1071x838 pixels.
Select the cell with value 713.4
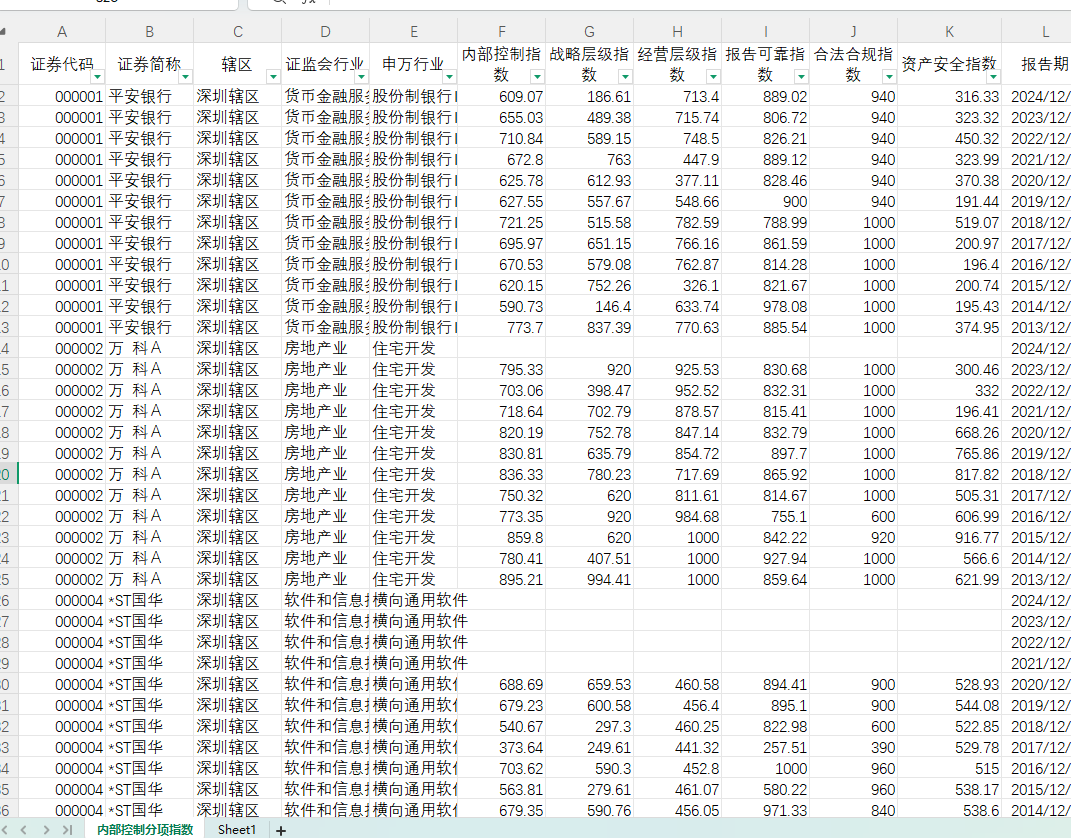point(678,96)
